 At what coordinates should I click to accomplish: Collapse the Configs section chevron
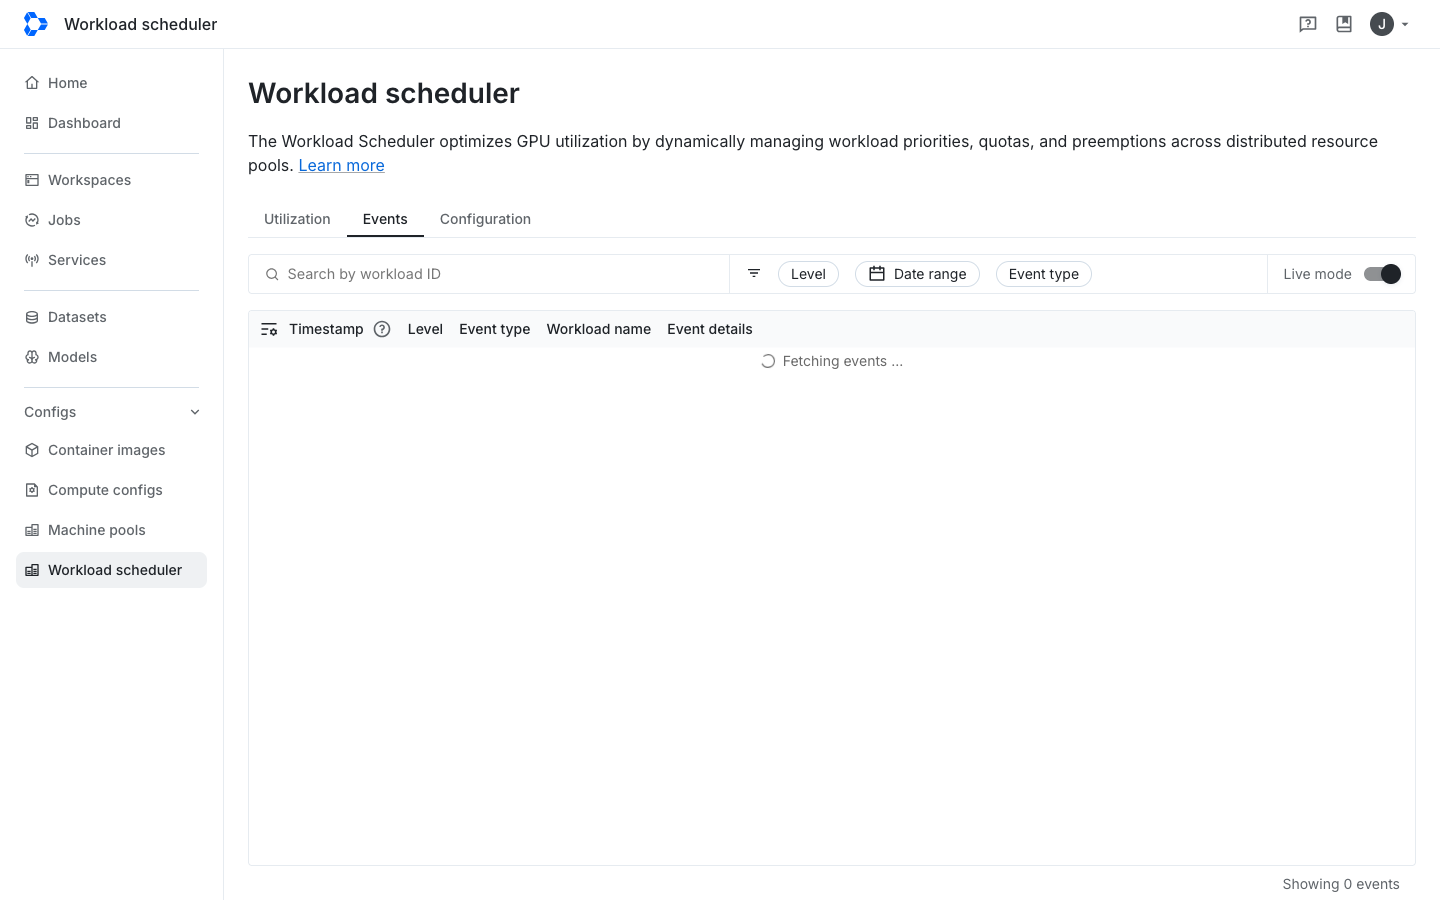click(195, 412)
